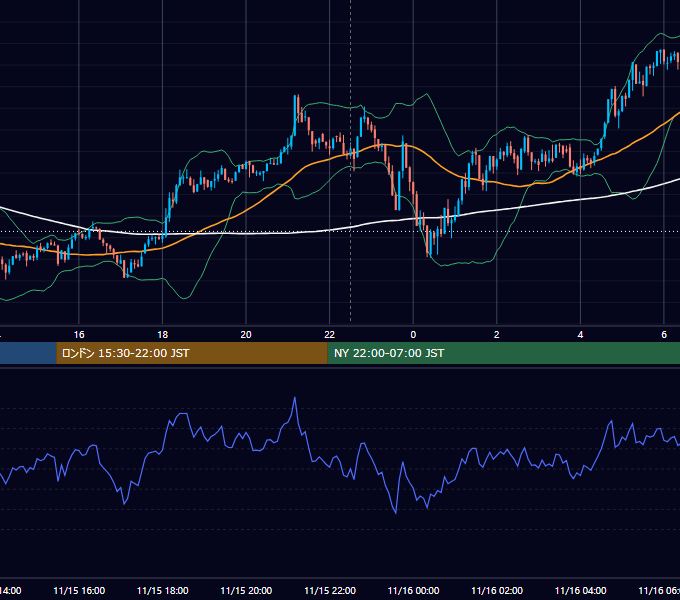Click the 4 hour label on chart axis
The width and height of the screenshot is (680, 600).
[x=580, y=335]
